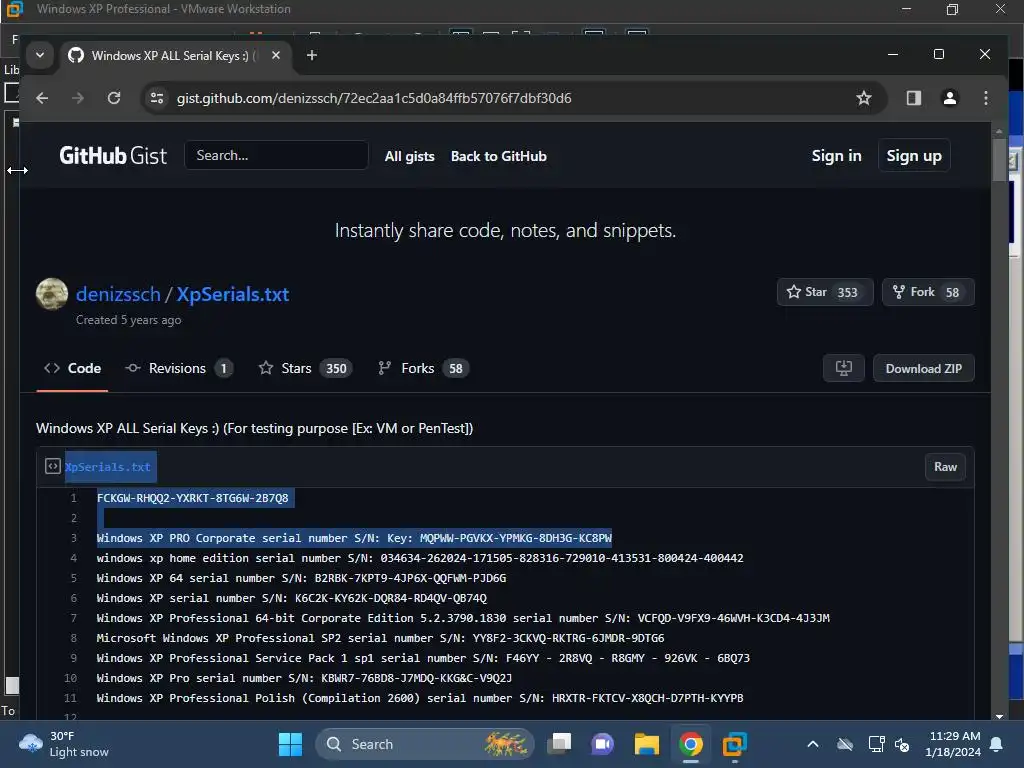This screenshot has height=768, width=1024.
Task: Close the Windows XP ALL Serial Keys tab
Action: [x=276, y=56]
